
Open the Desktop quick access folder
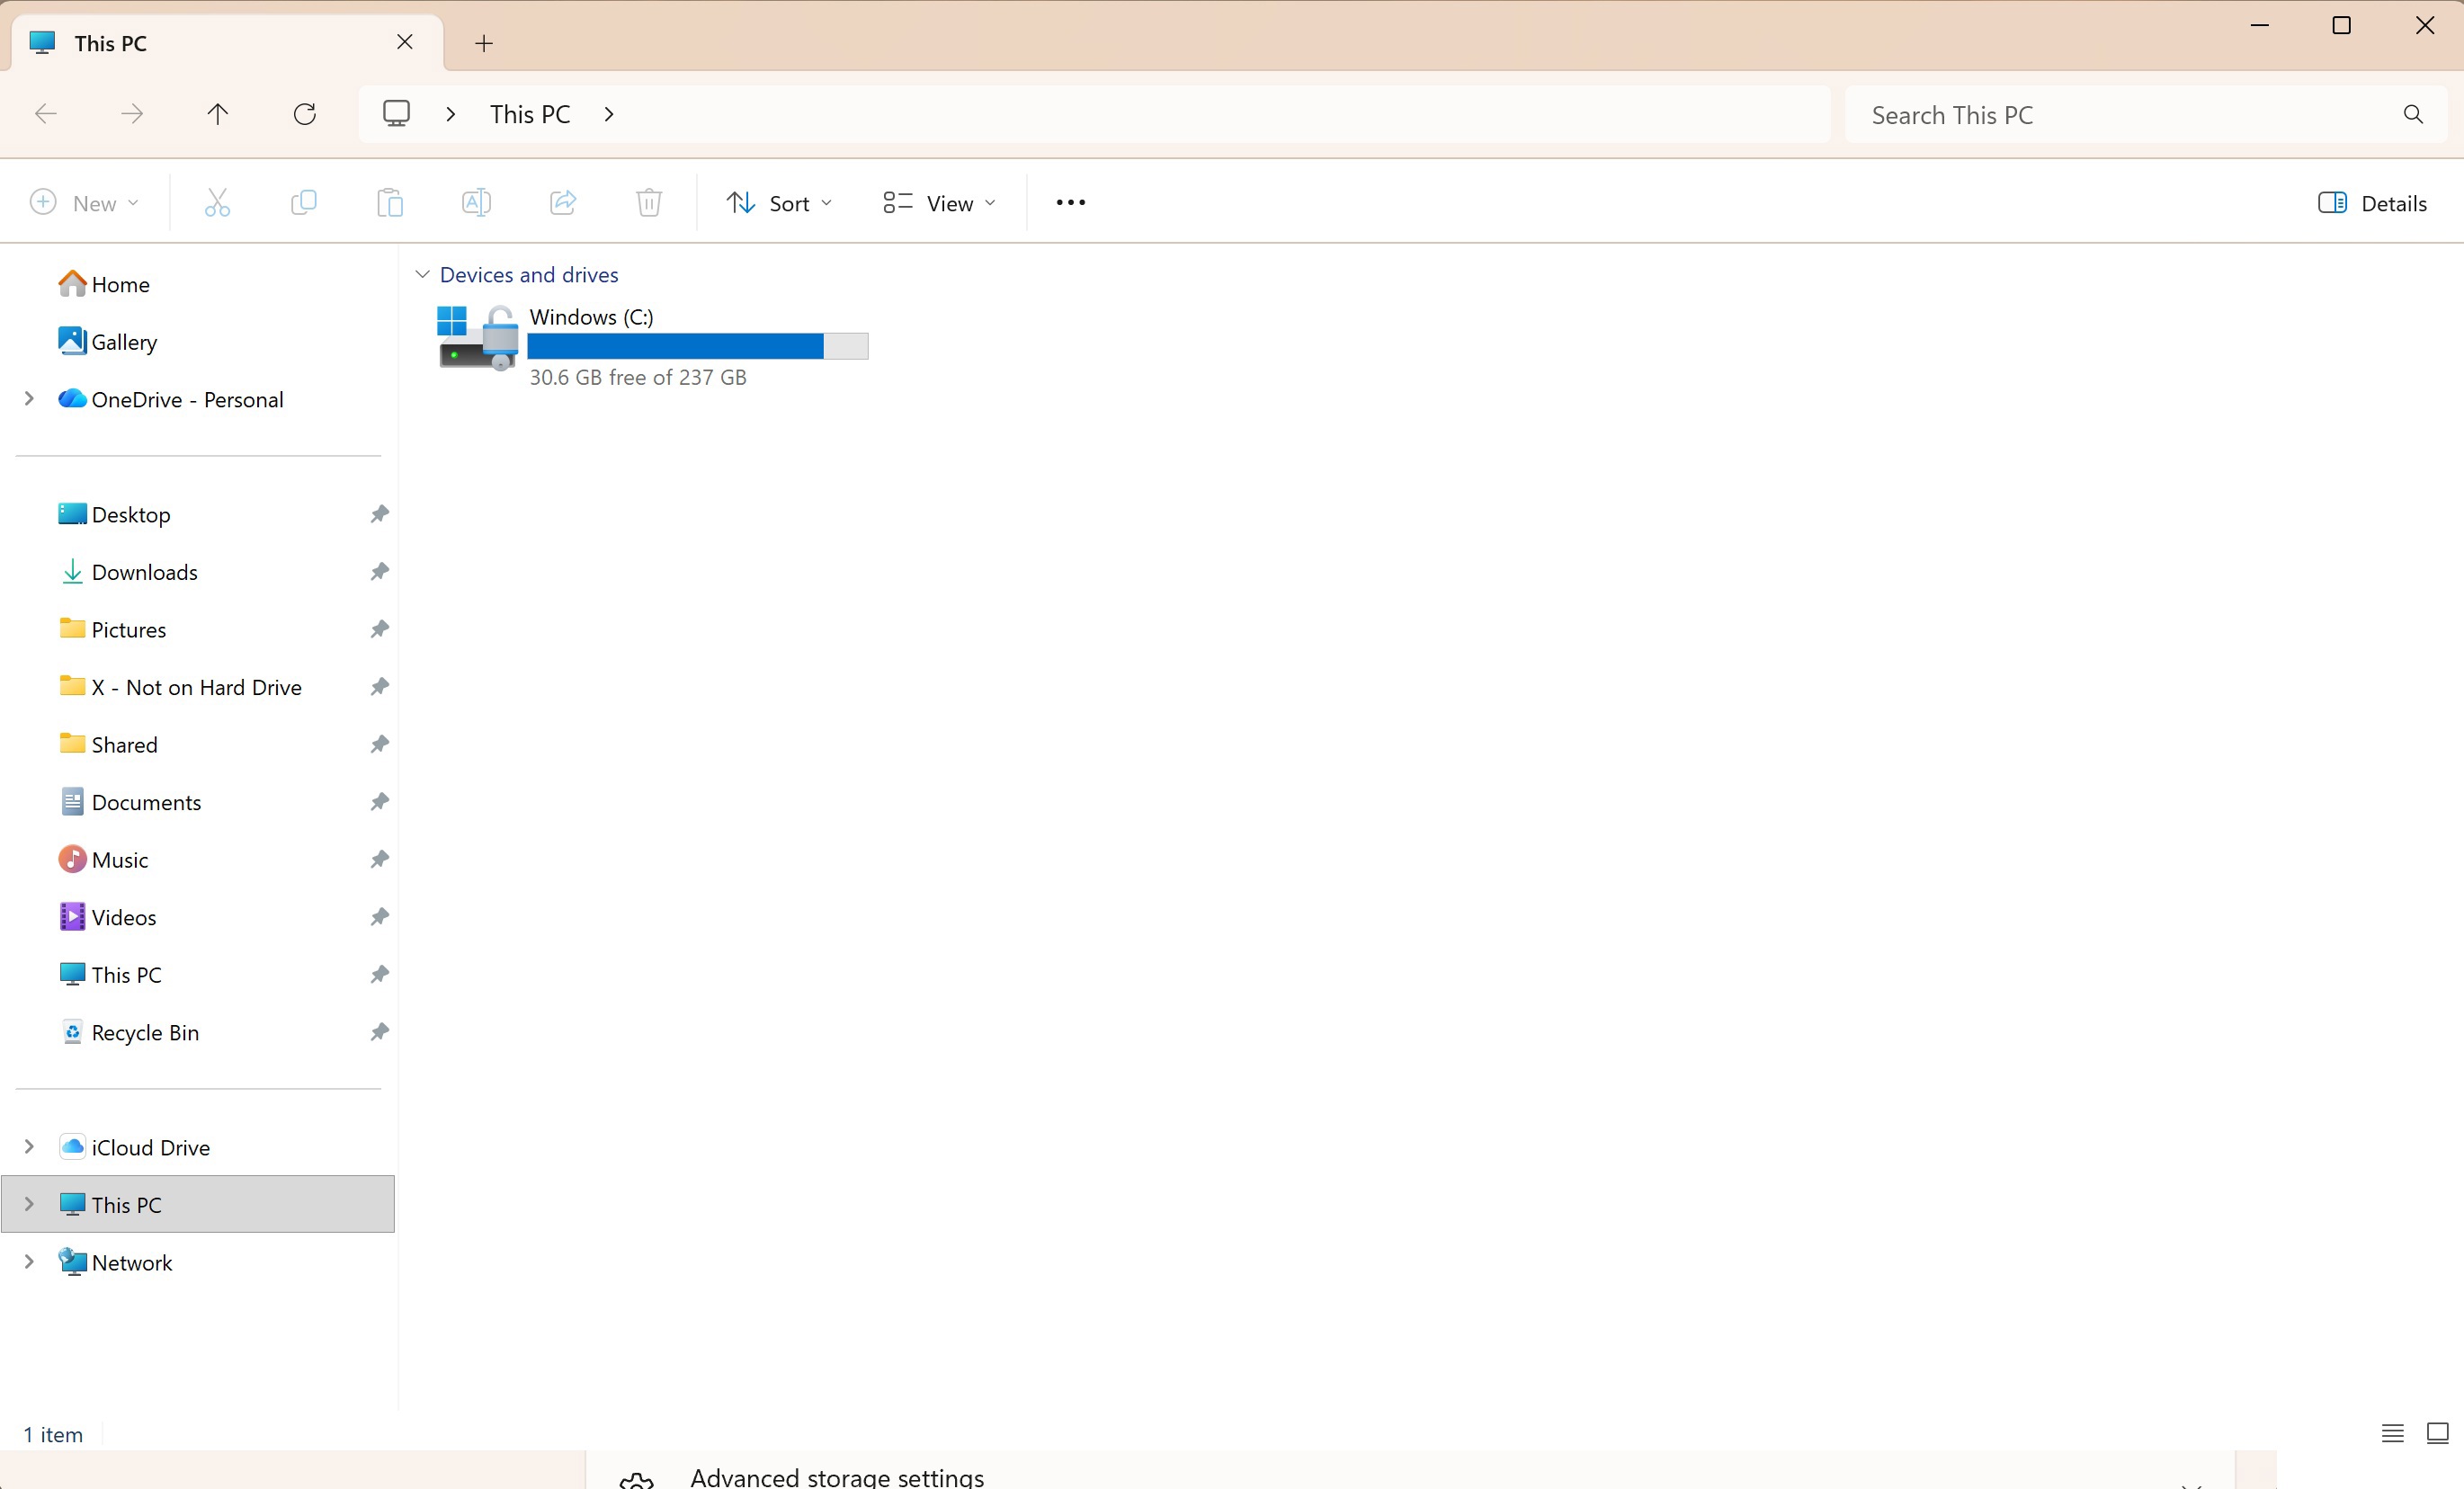point(114,514)
